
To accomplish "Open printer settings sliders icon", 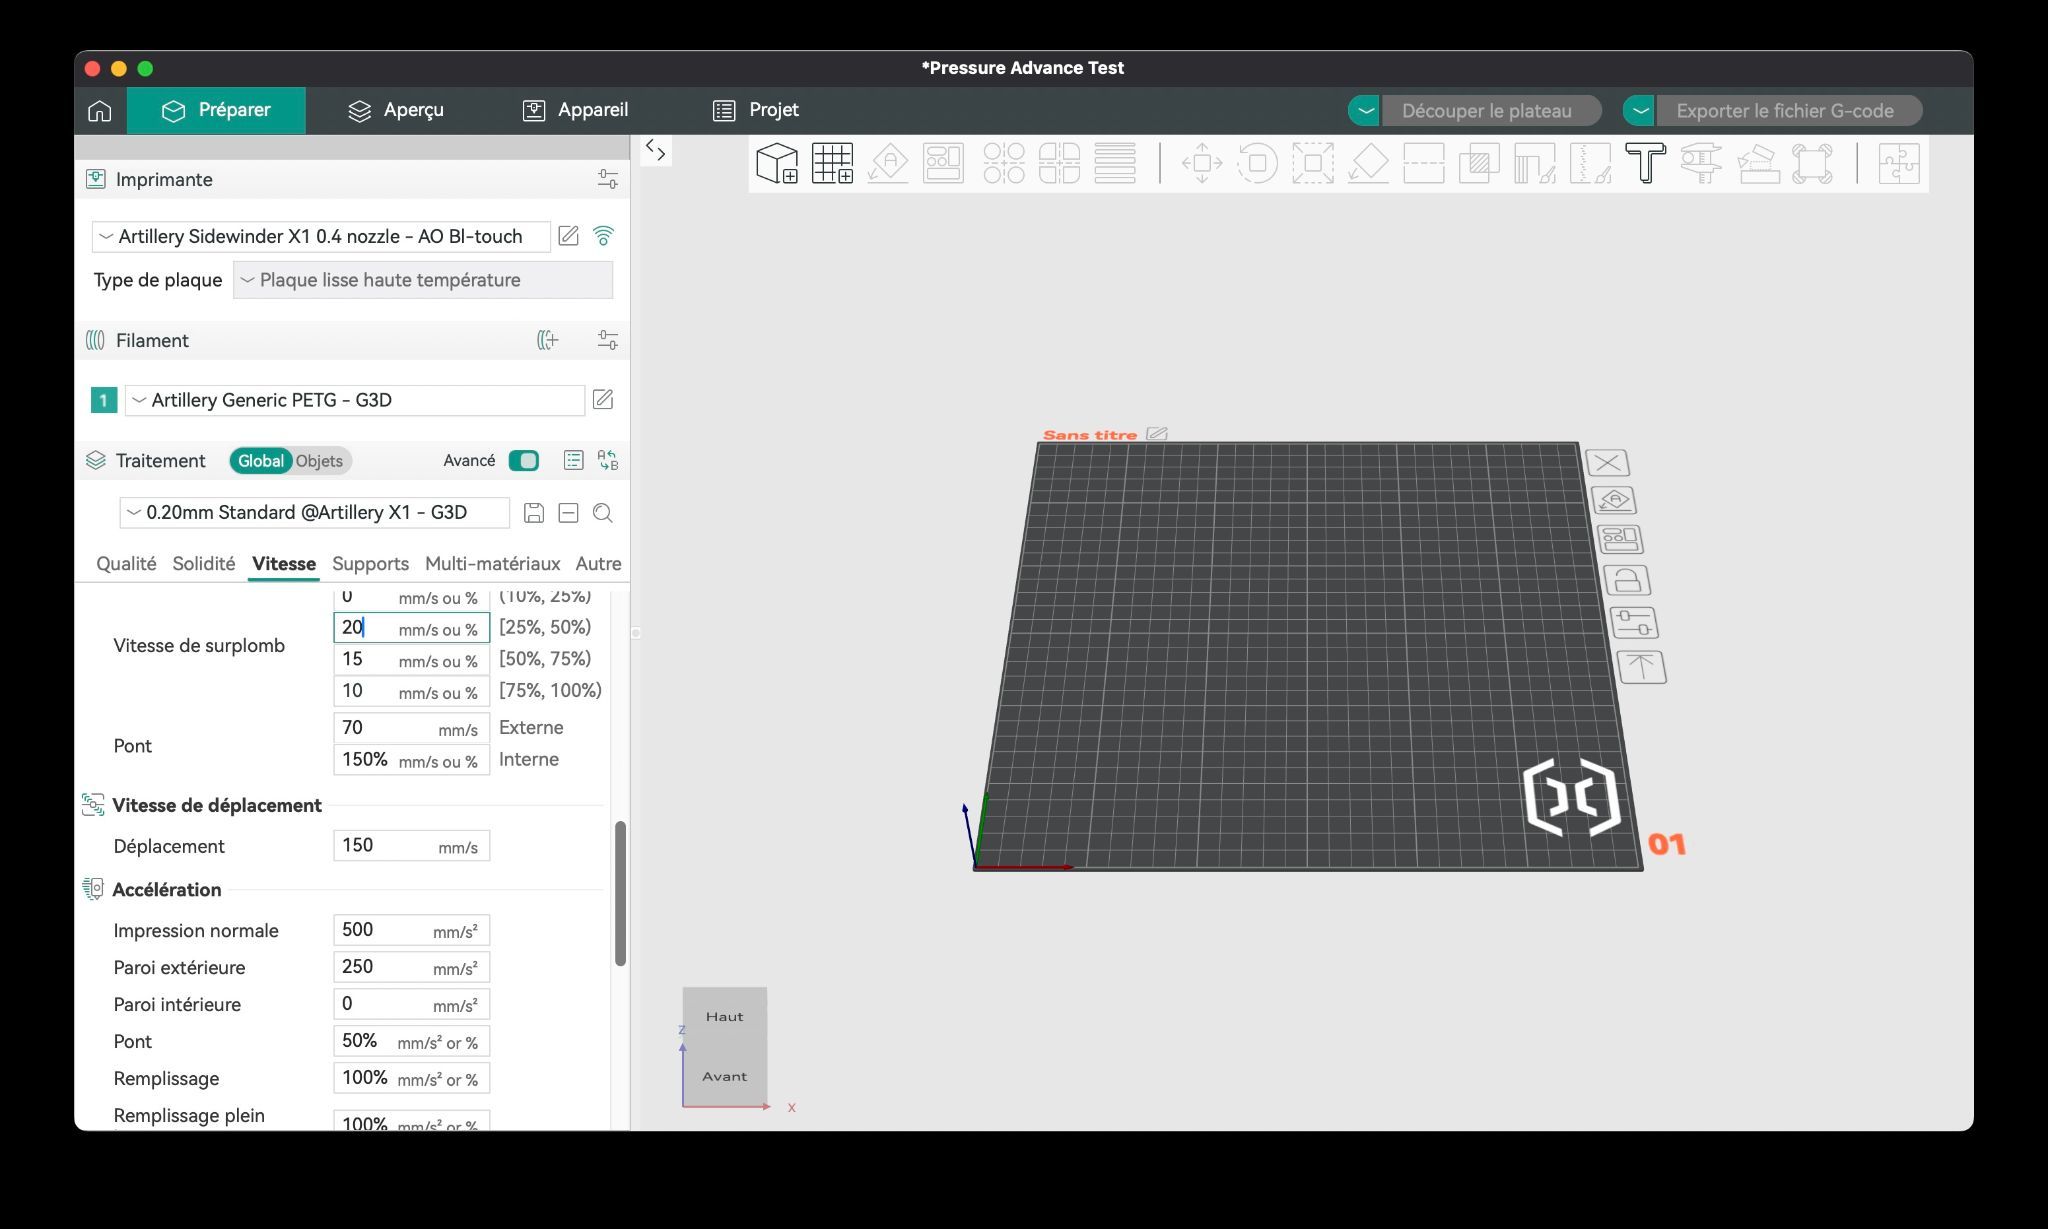I will coord(607,180).
